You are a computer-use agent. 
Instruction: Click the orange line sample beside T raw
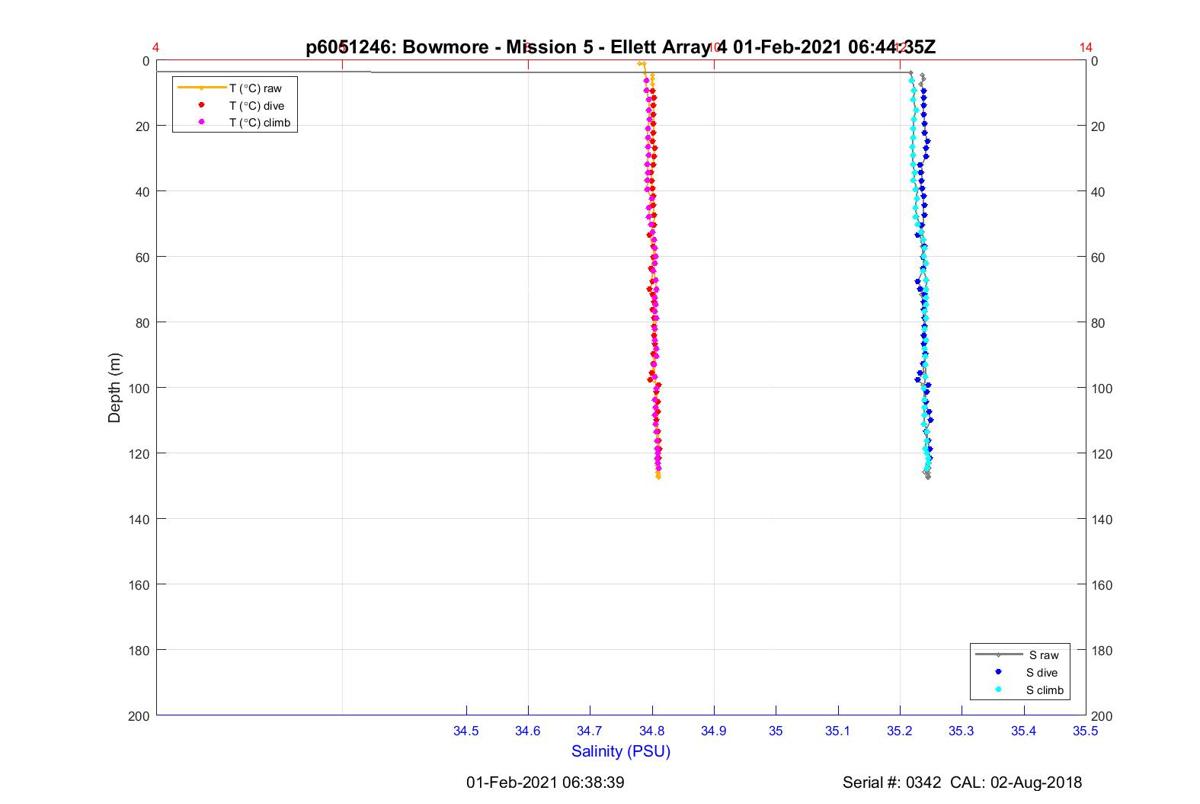point(201,88)
